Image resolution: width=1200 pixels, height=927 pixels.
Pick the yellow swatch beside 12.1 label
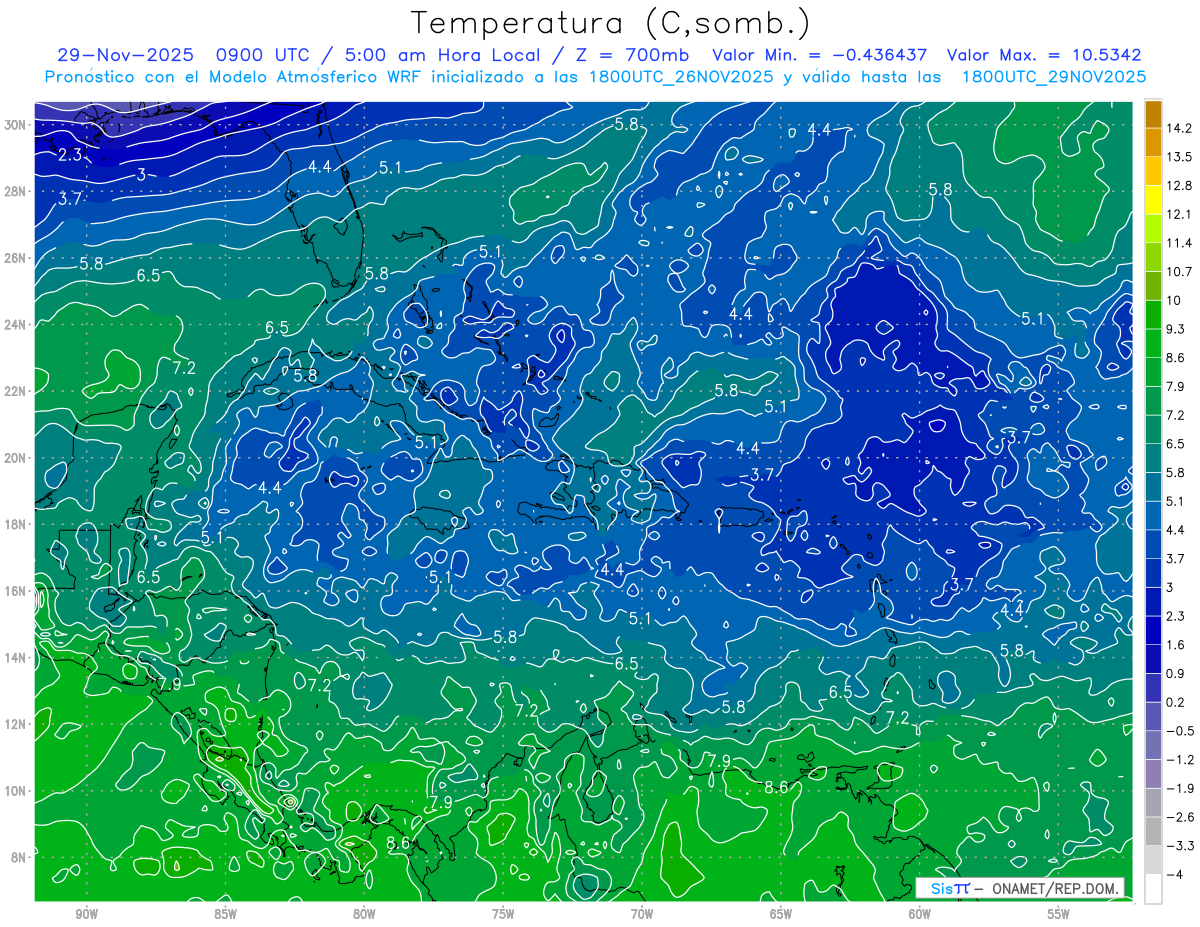[x=1153, y=200]
